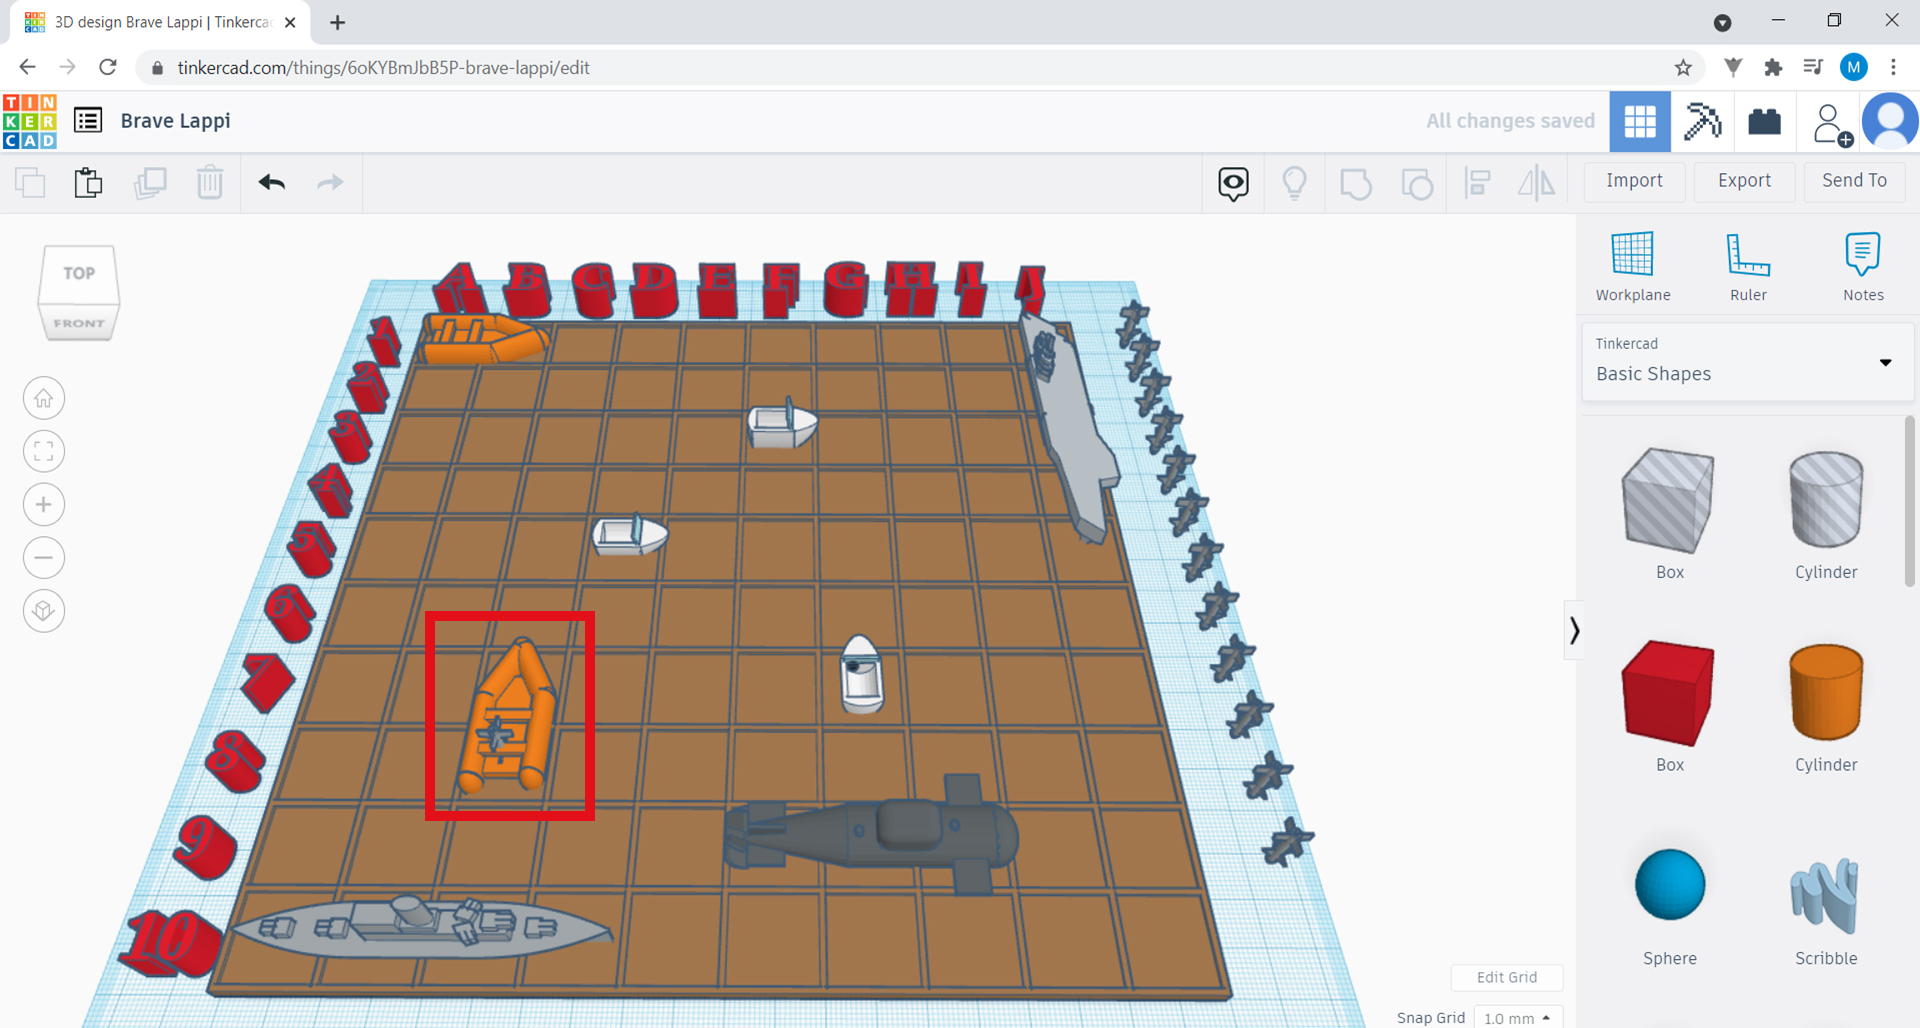1920x1028 pixels.
Task: Click the Brave Lappi design name
Action: (x=176, y=121)
